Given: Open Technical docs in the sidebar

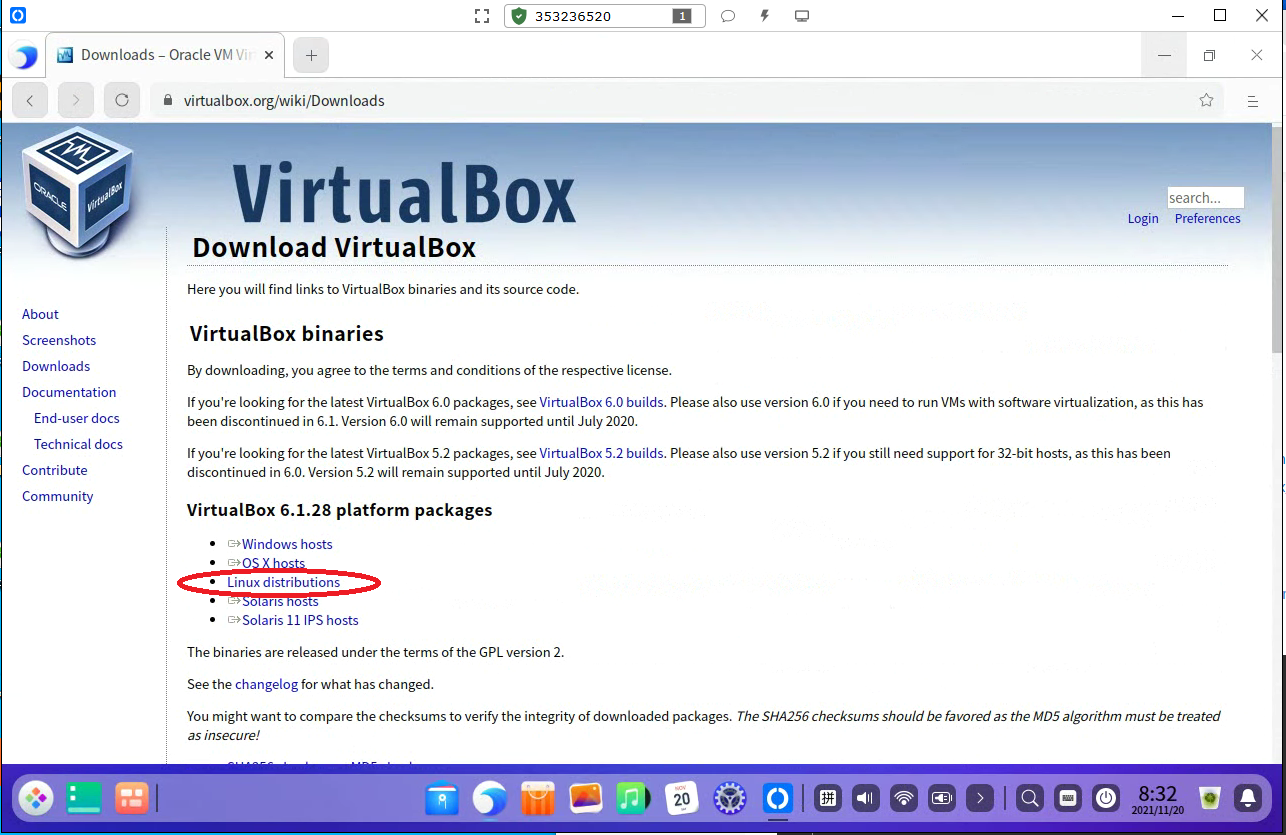Looking at the screenshot, I should point(78,444).
